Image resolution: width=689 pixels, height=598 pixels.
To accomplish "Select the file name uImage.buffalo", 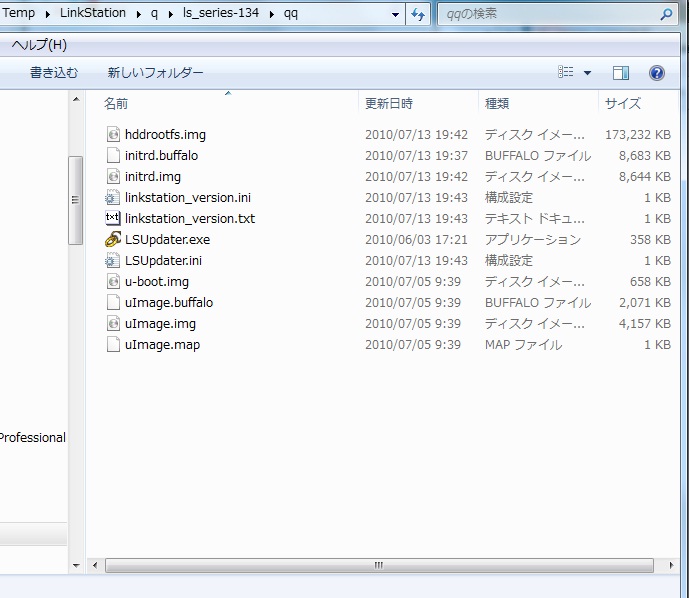I will 169,302.
